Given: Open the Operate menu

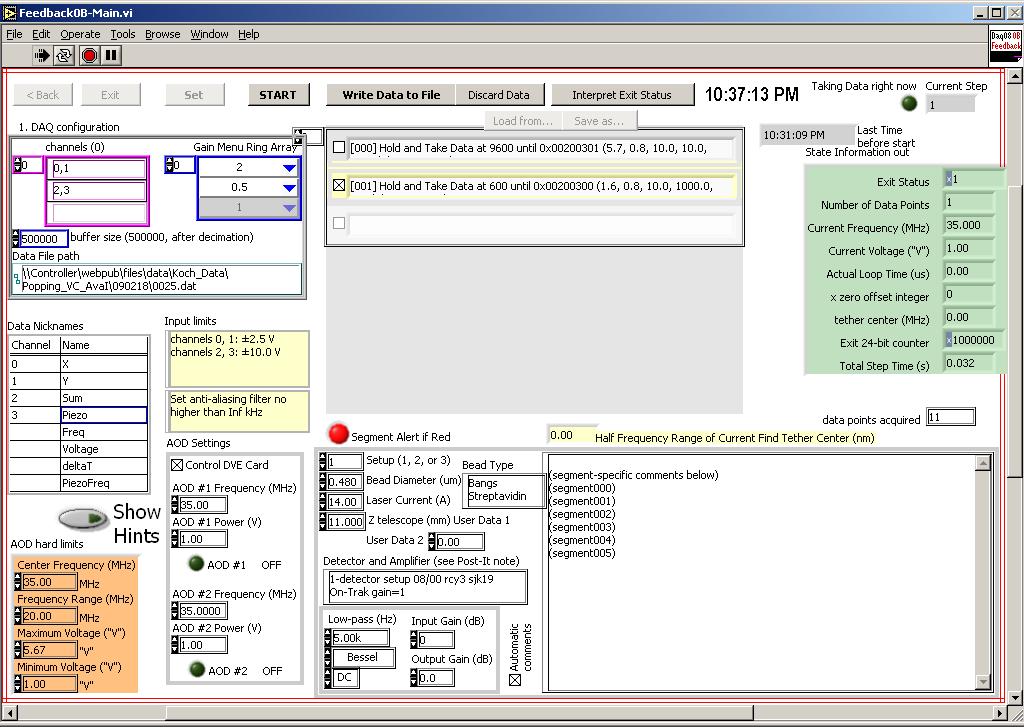Looking at the screenshot, I should [x=80, y=34].
